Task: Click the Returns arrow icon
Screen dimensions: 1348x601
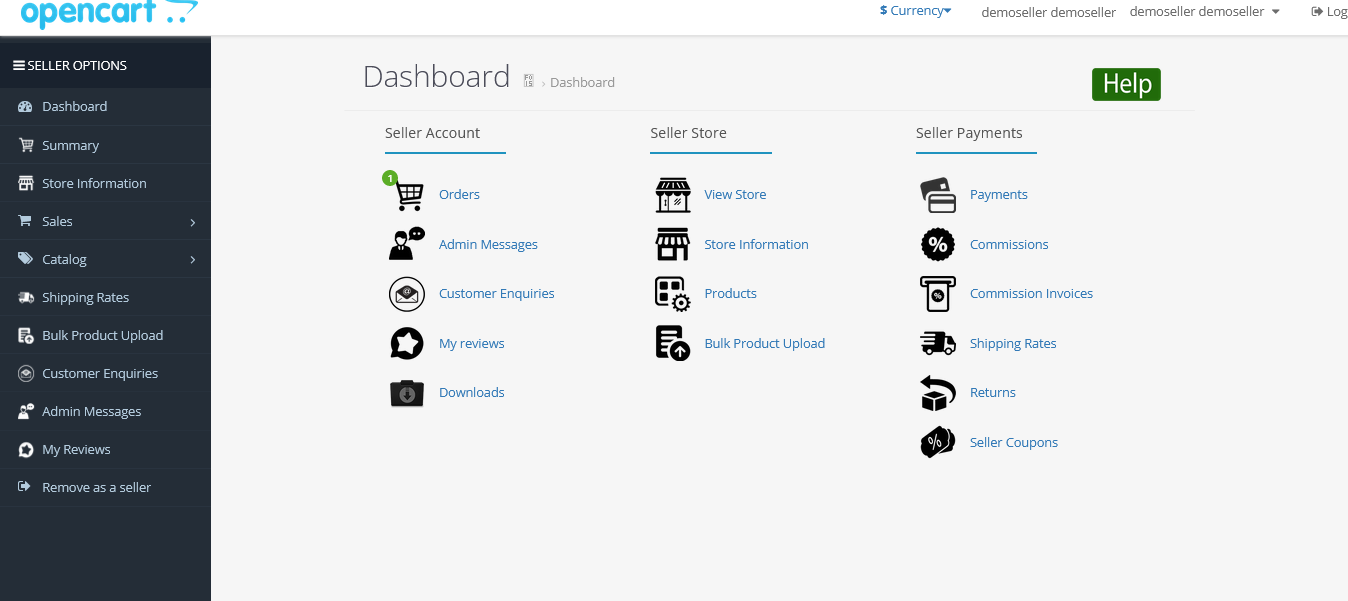Action: pyautogui.click(x=937, y=392)
